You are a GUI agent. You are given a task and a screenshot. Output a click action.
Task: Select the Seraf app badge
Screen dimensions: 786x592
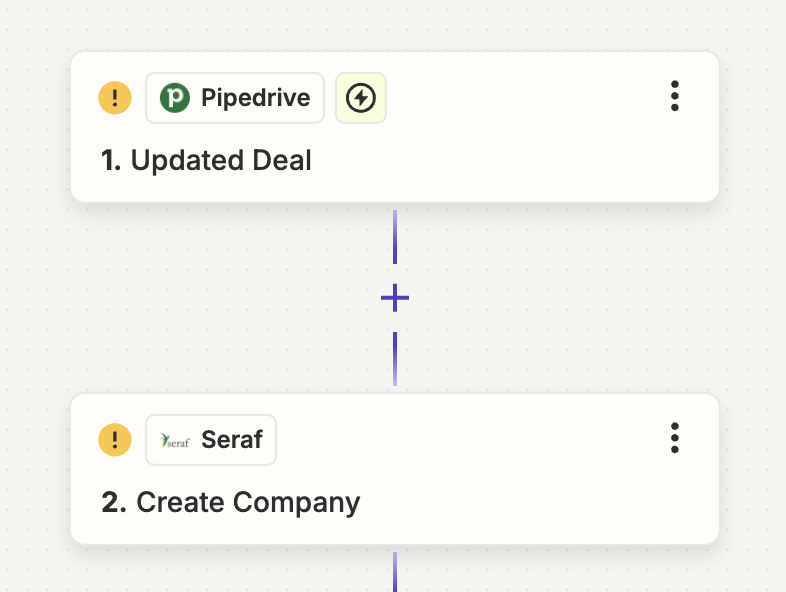click(x=211, y=440)
